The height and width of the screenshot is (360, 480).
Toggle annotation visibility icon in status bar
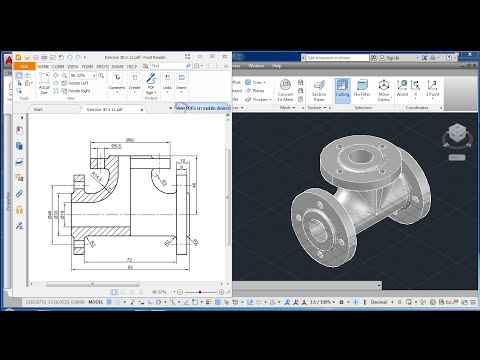288,302
